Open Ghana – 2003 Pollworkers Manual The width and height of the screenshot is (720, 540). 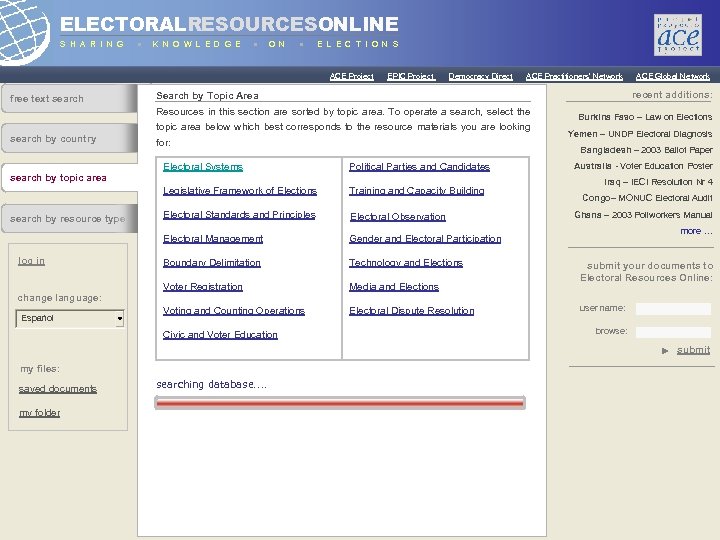(643, 214)
